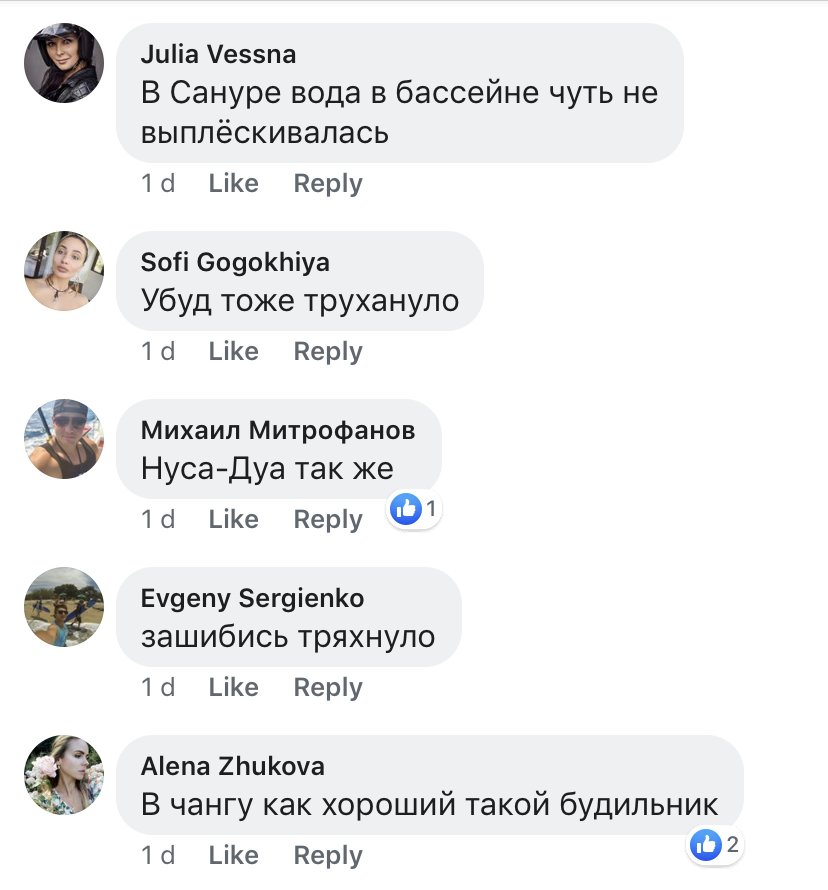This screenshot has width=828, height=890.
Task: Click the Evgeny Sergienko name link
Action: (x=252, y=598)
